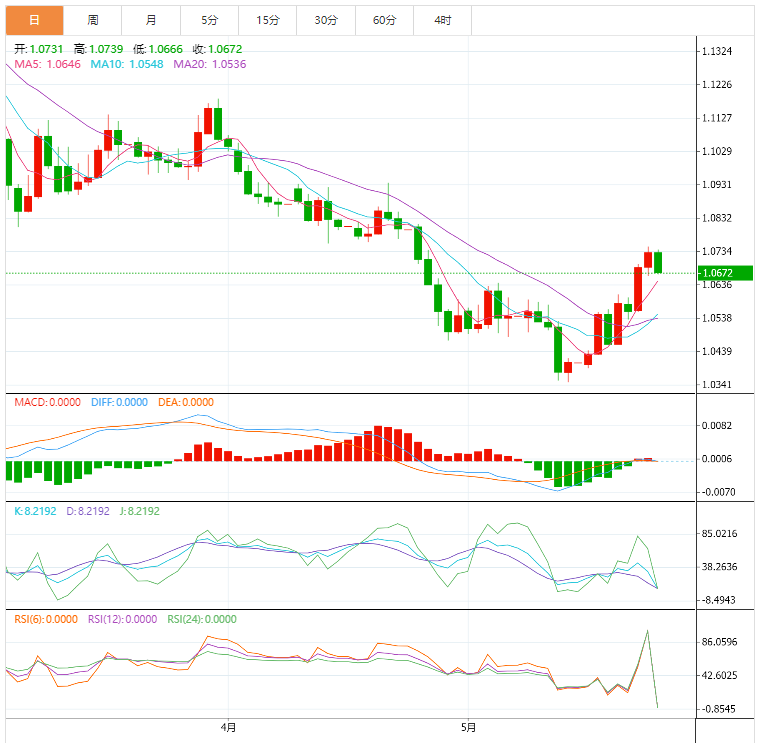Click the 5月 time axis marker
This screenshot has width=757, height=743.
pos(468,727)
